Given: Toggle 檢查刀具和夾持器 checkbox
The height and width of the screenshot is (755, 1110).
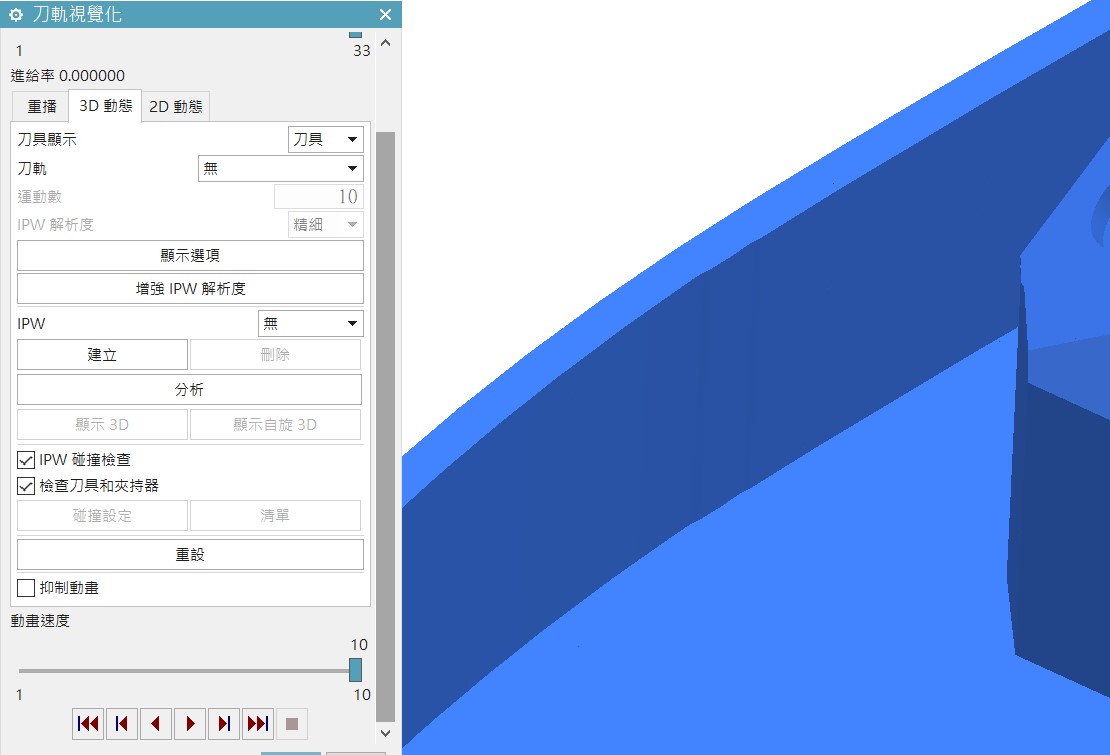Looking at the screenshot, I should (26, 486).
